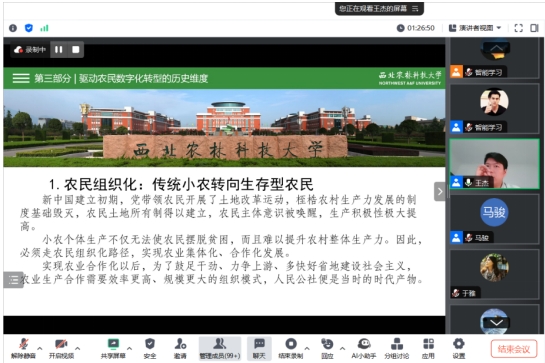This screenshot has width=545, height=363.
Task: Open the blue security shield icon
Action: (29, 28)
